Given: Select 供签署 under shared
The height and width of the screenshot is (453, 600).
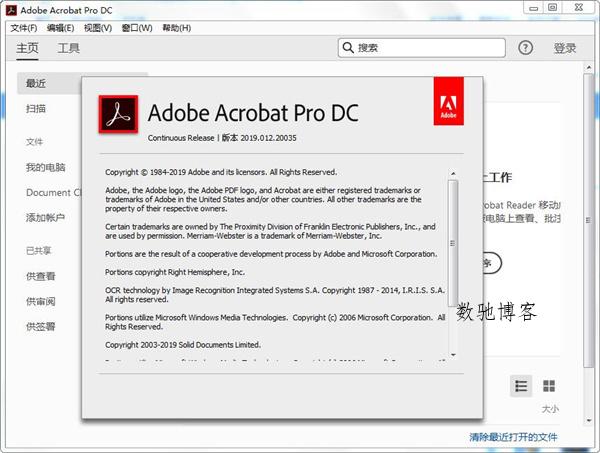Looking at the screenshot, I should click(x=41, y=326).
